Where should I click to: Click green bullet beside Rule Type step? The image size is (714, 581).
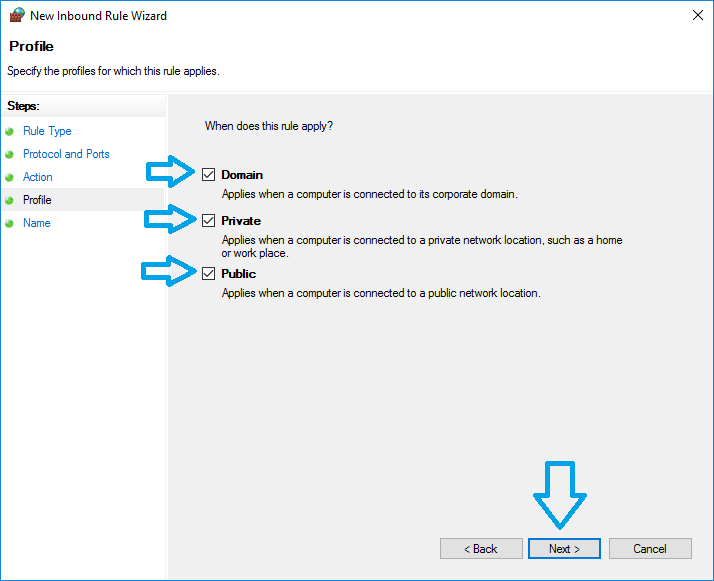pos(10,132)
